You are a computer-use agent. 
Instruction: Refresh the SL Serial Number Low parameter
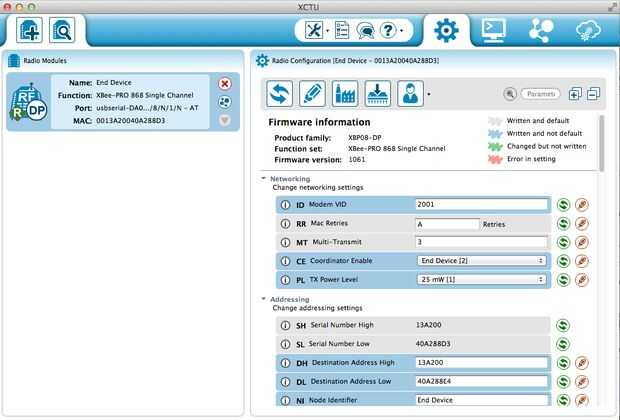[563, 344]
